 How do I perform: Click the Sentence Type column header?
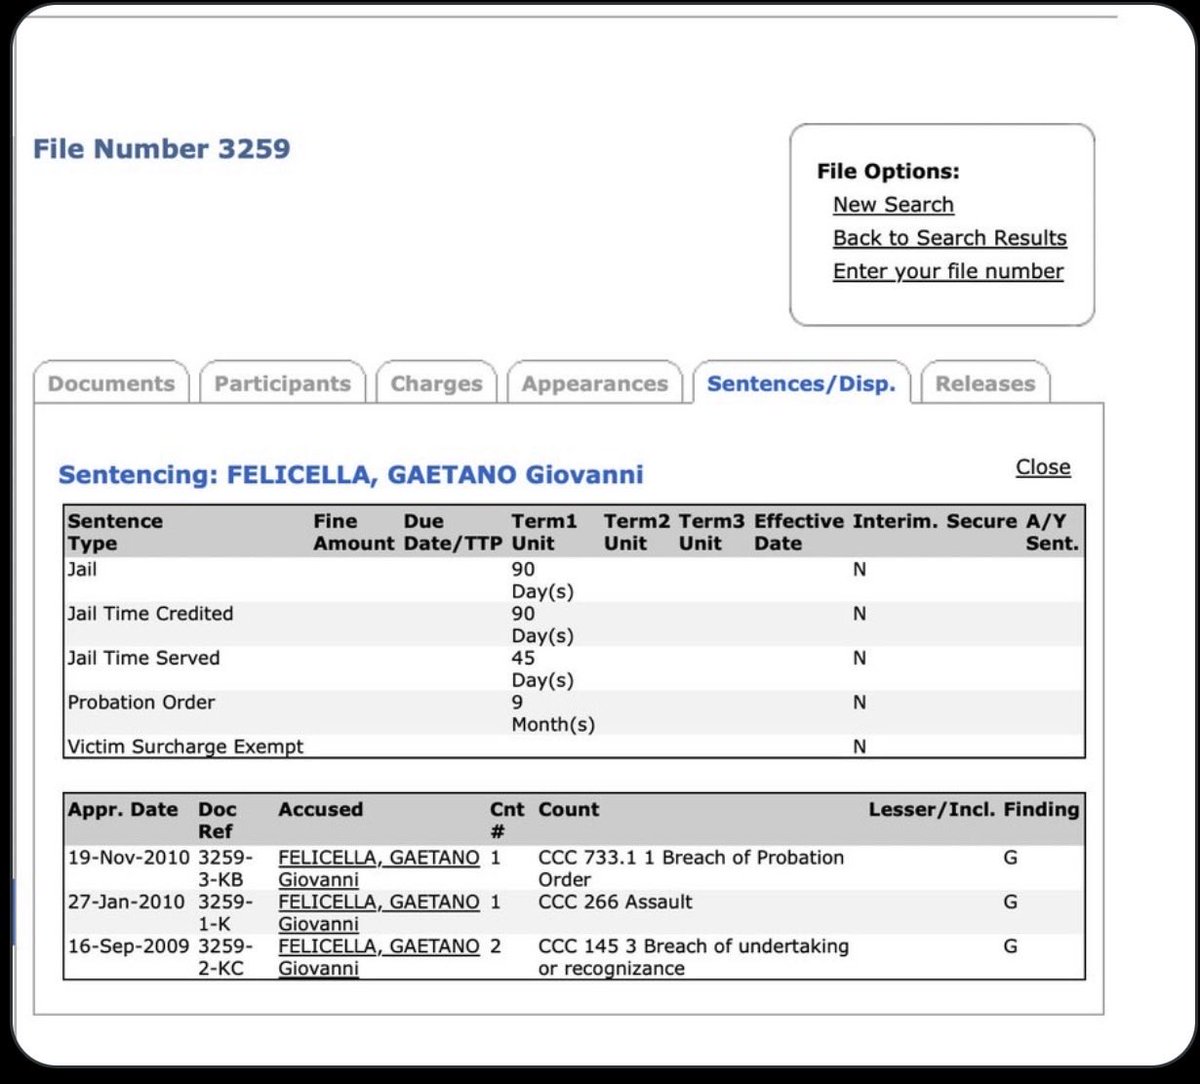(x=115, y=532)
